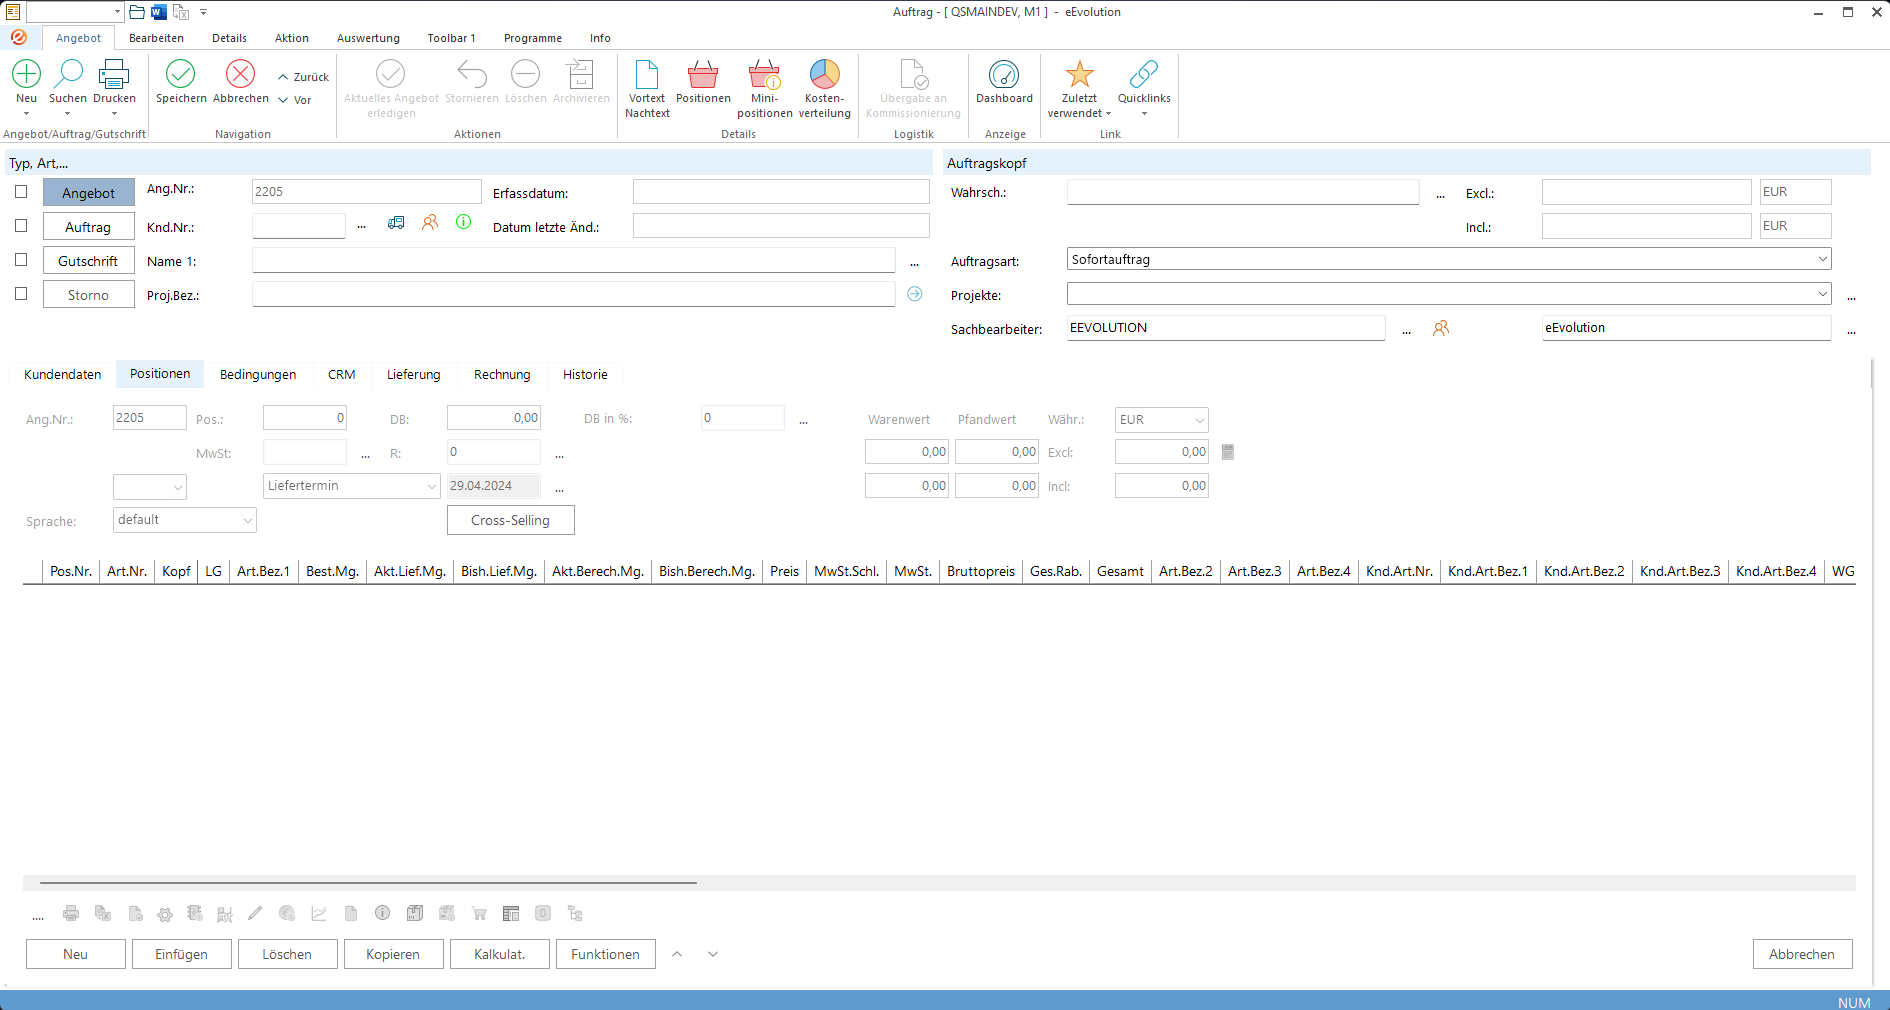Click the orange person icon beside Sachbearbeiter
The width and height of the screenshot is (1890, 1010).
(x=1441, y=328)
